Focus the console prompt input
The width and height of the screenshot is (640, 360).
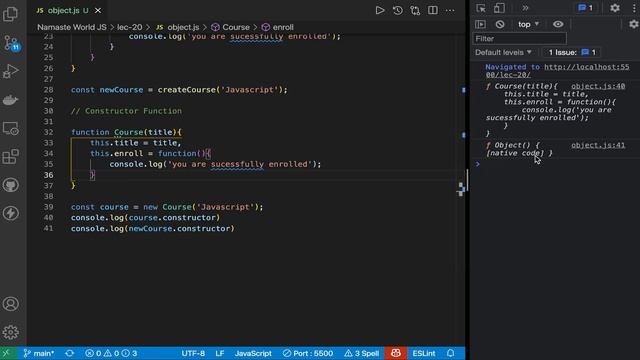coord(558,164)
